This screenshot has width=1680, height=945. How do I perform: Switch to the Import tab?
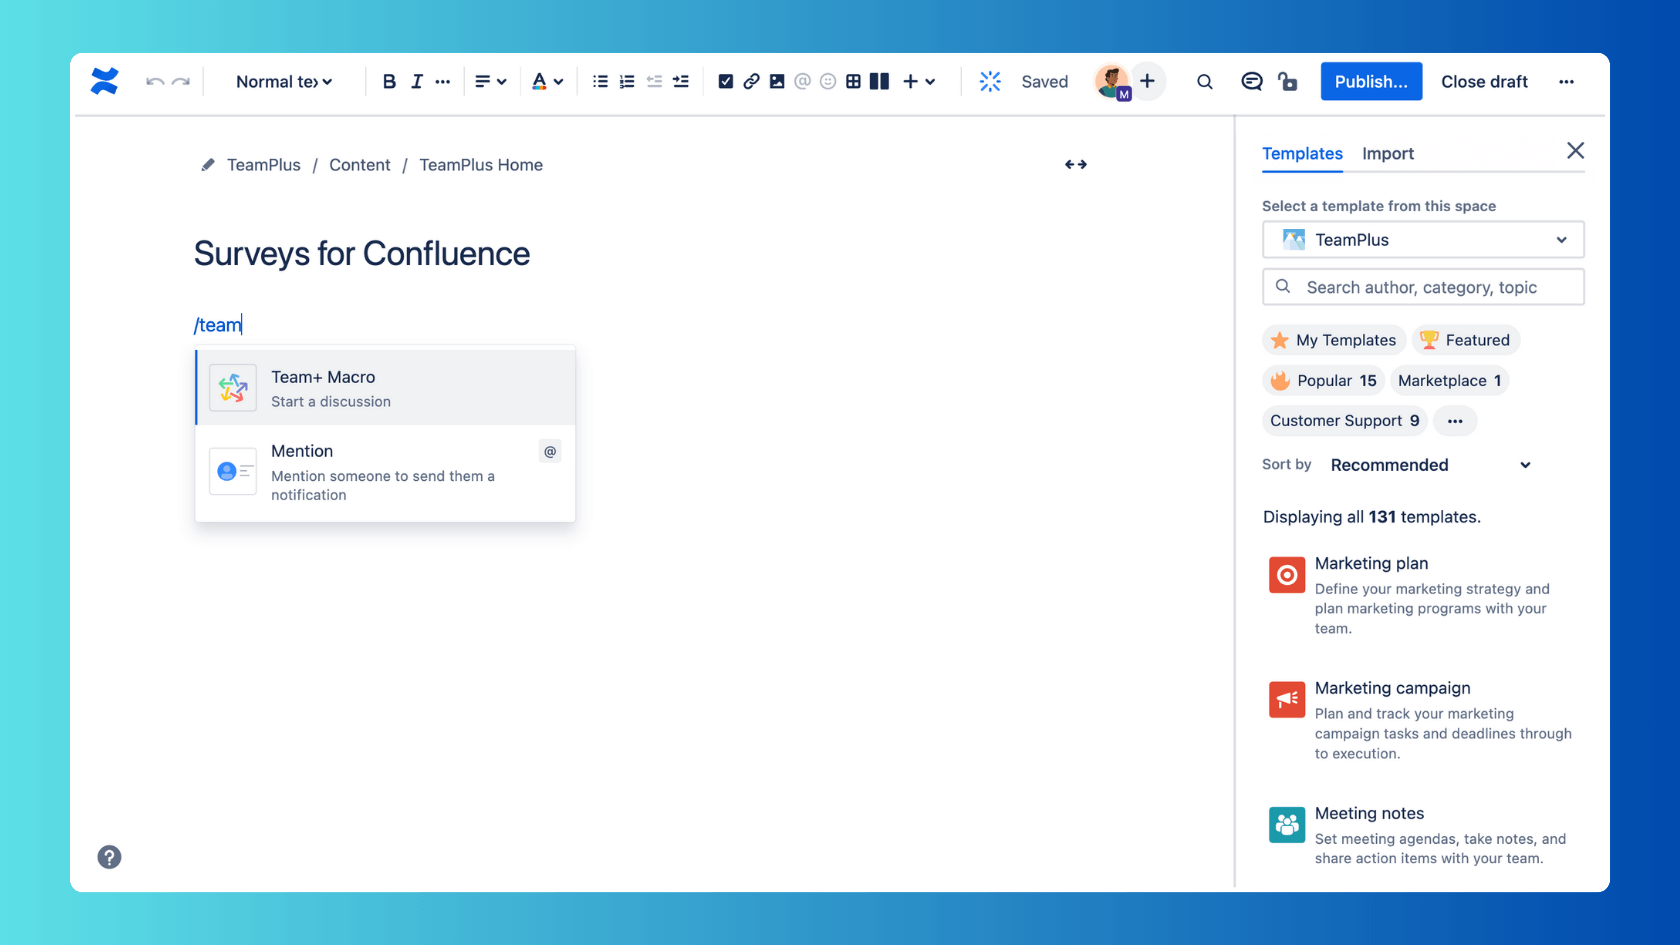[x=1388, y=154]
